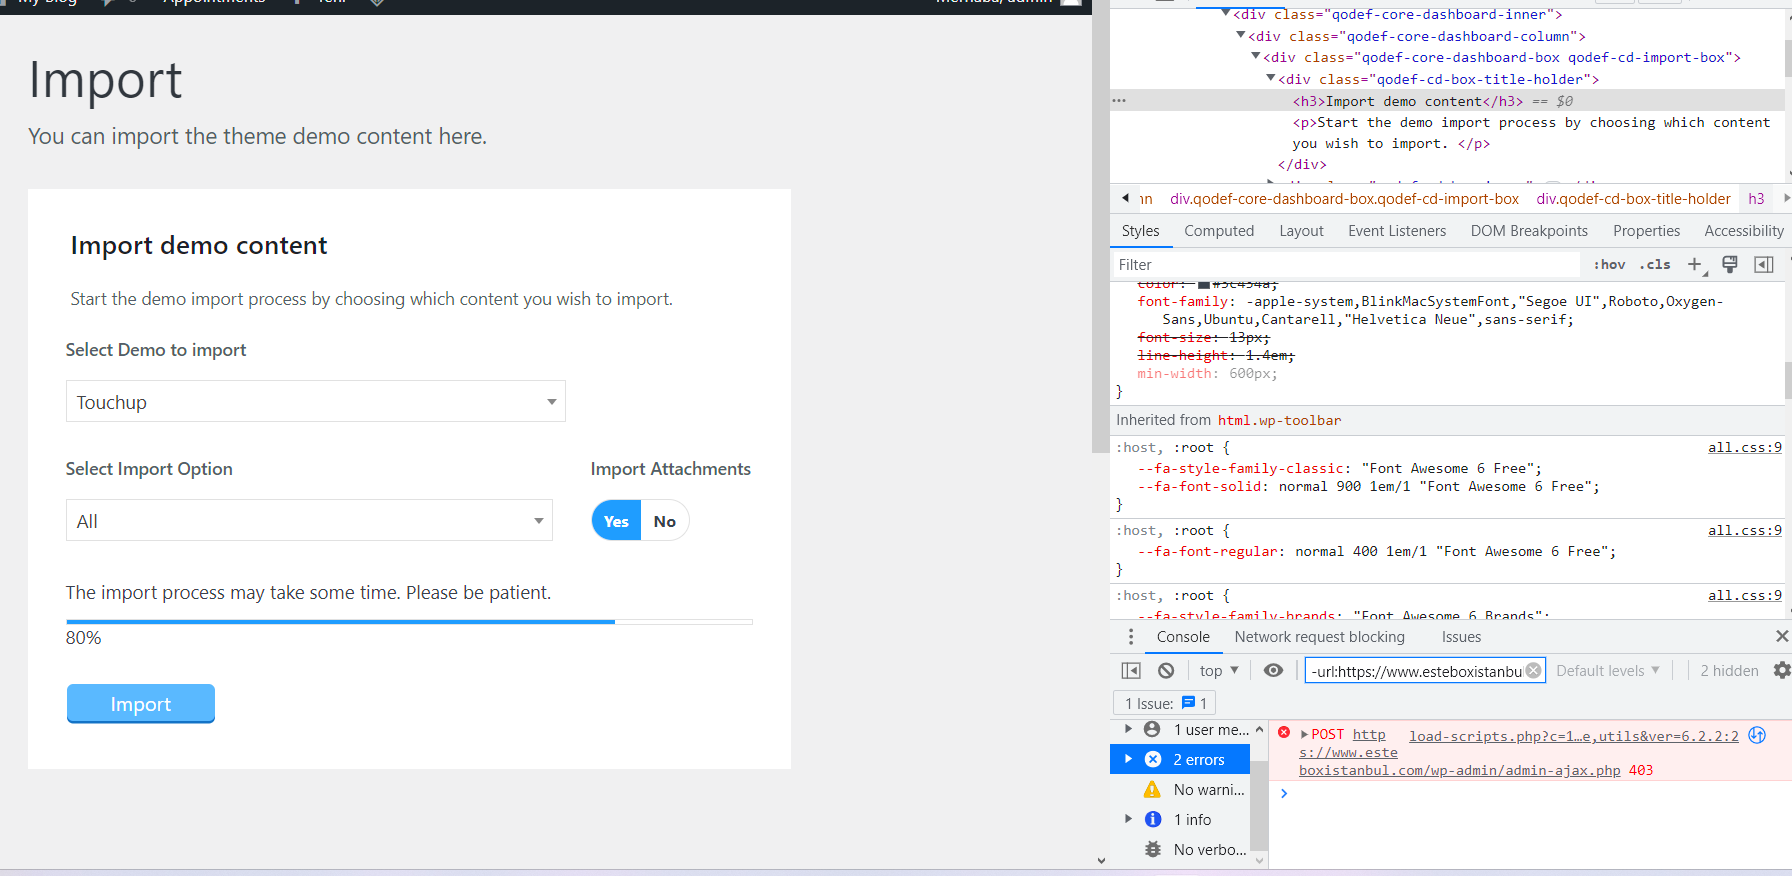This screenshot has height=876, width=1792.
Task: Add a new style rule with the plus icon
Action: click(1695, 265)
